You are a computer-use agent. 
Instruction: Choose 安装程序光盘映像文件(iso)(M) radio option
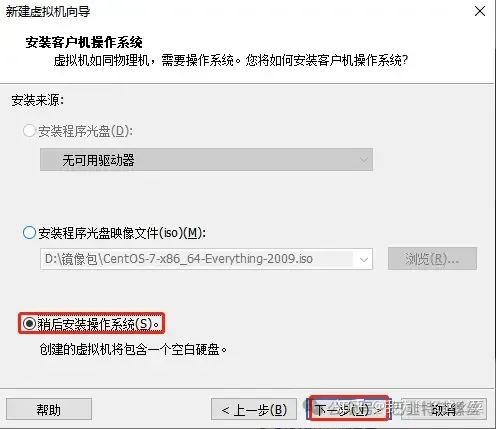click(x=29, y=232)
